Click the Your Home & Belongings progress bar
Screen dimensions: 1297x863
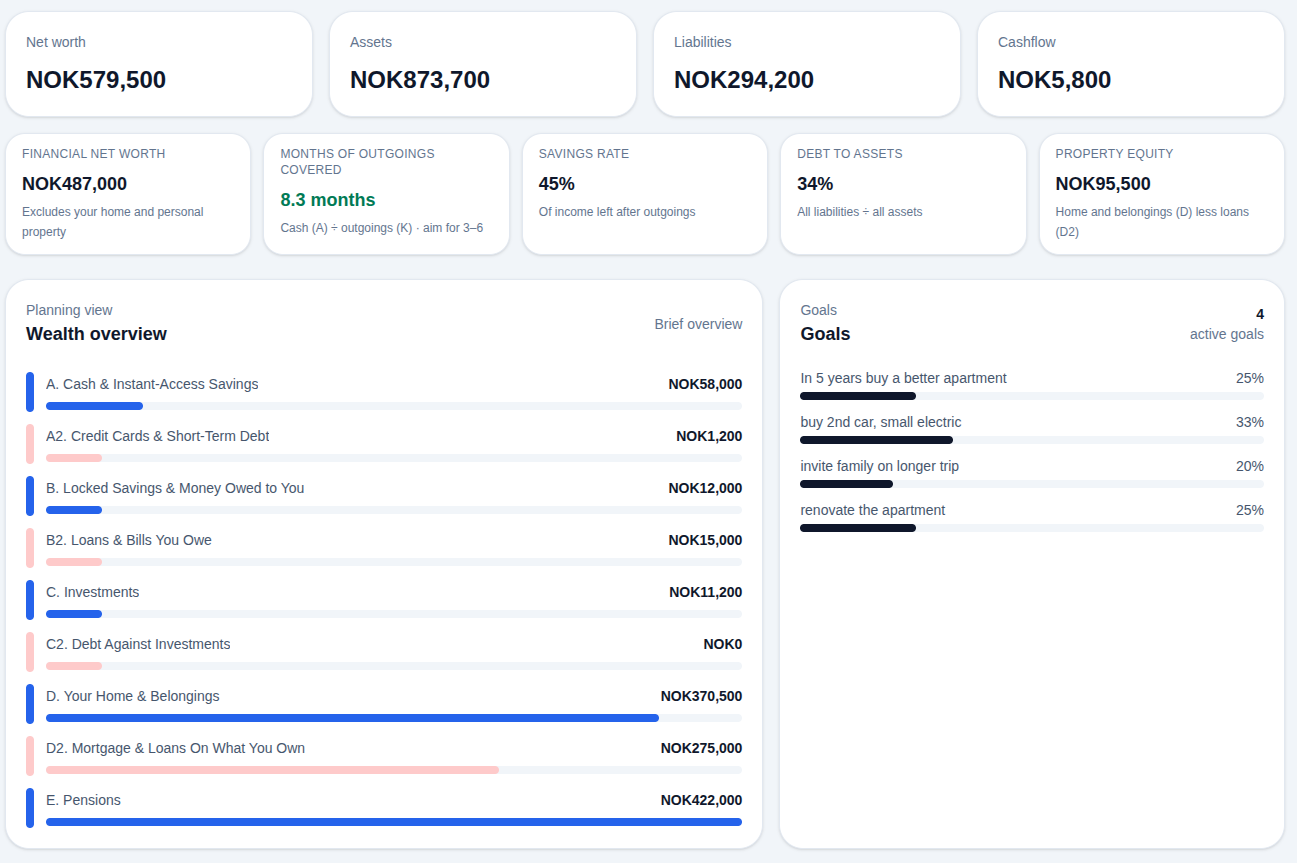click(394, 718)
